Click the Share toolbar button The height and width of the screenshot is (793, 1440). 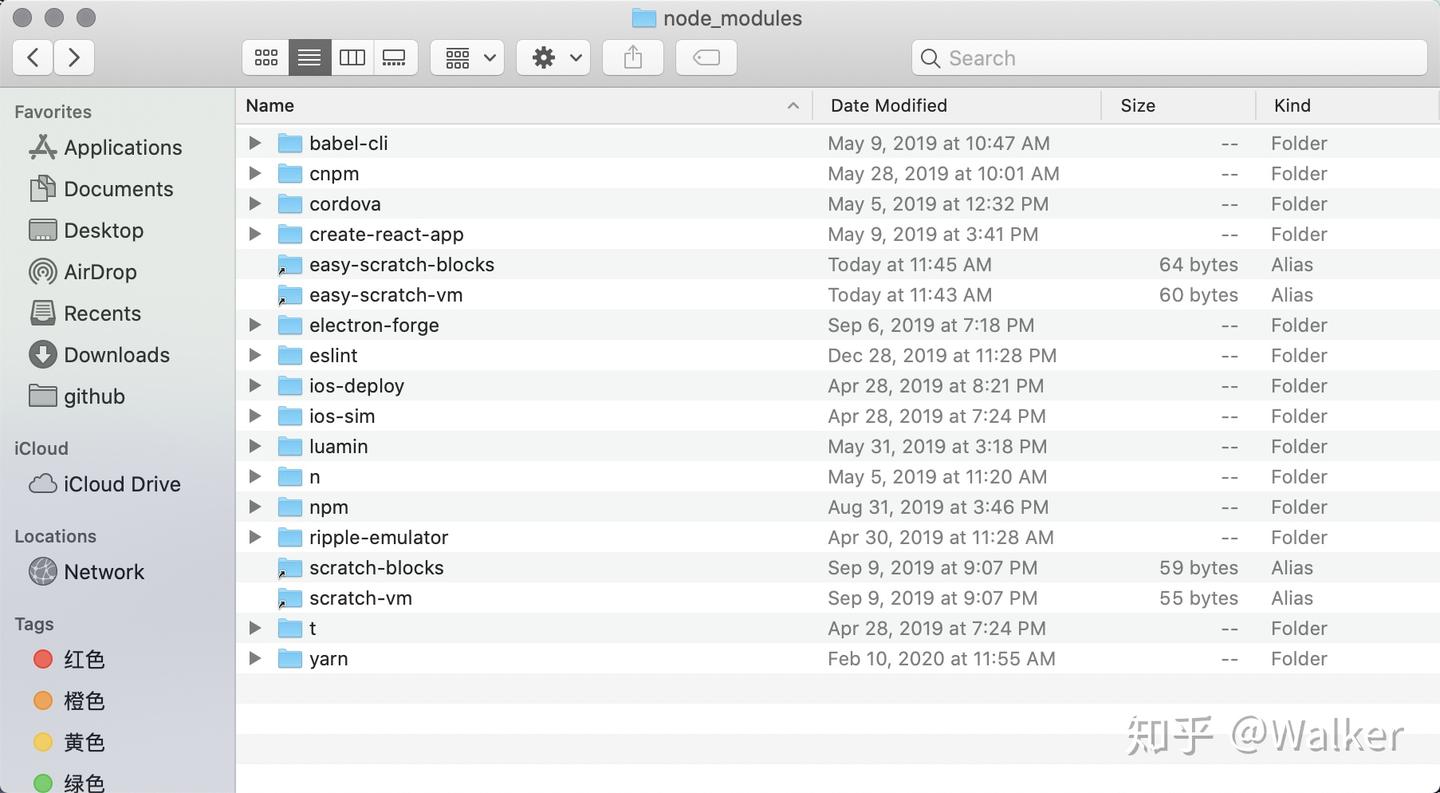point(633,58)
